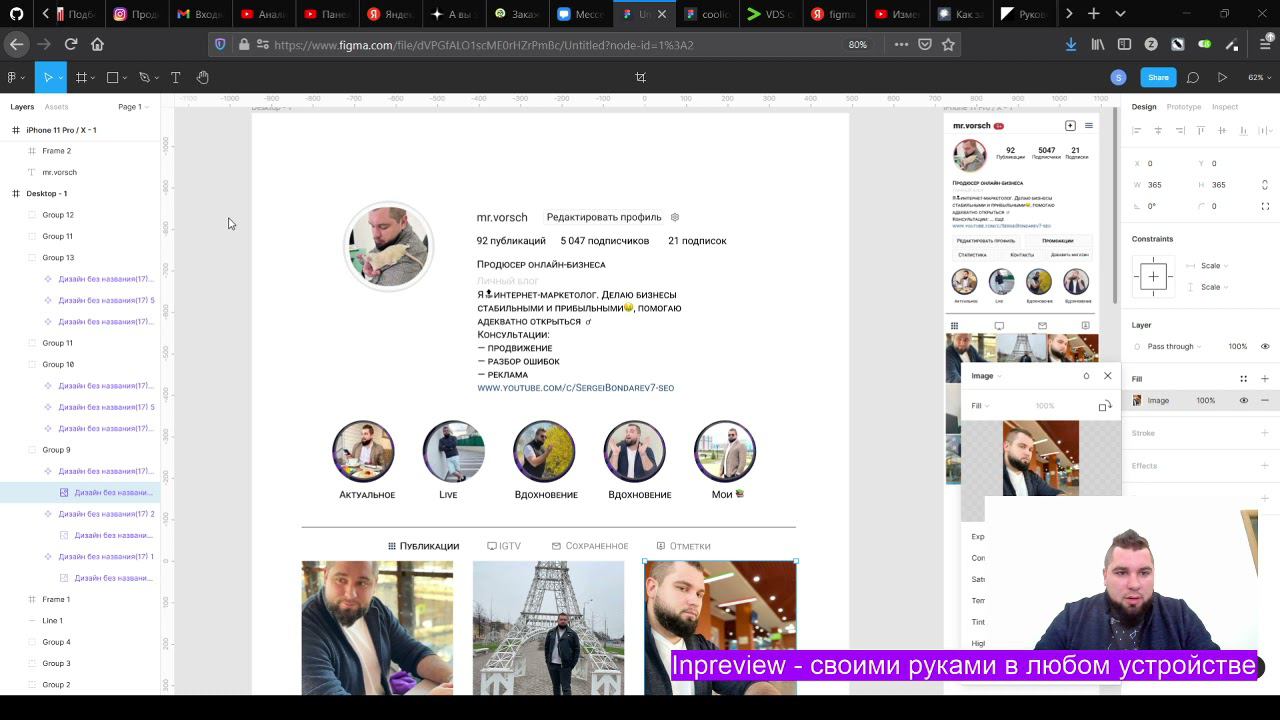Go to browser home page
Image resolution: width=1280 pixels, height=720 pixels.
click(x=97, y=44)
